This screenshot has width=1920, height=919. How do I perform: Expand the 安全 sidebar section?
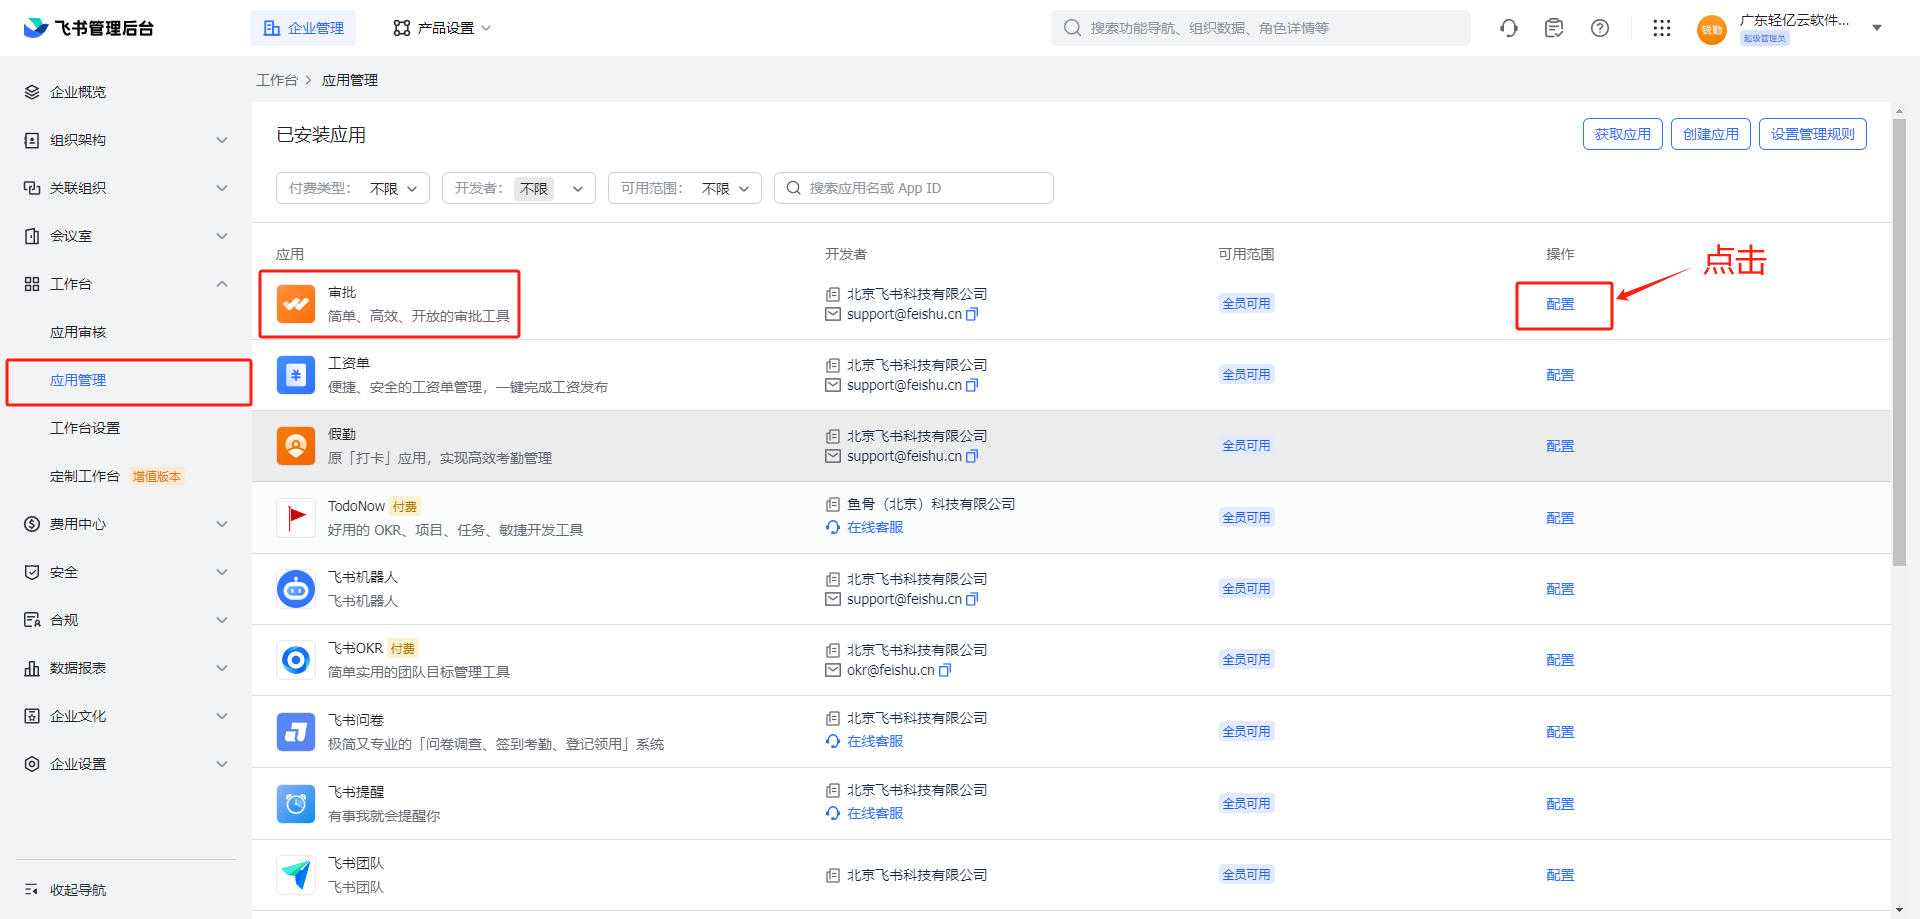(x=222, y=572)
